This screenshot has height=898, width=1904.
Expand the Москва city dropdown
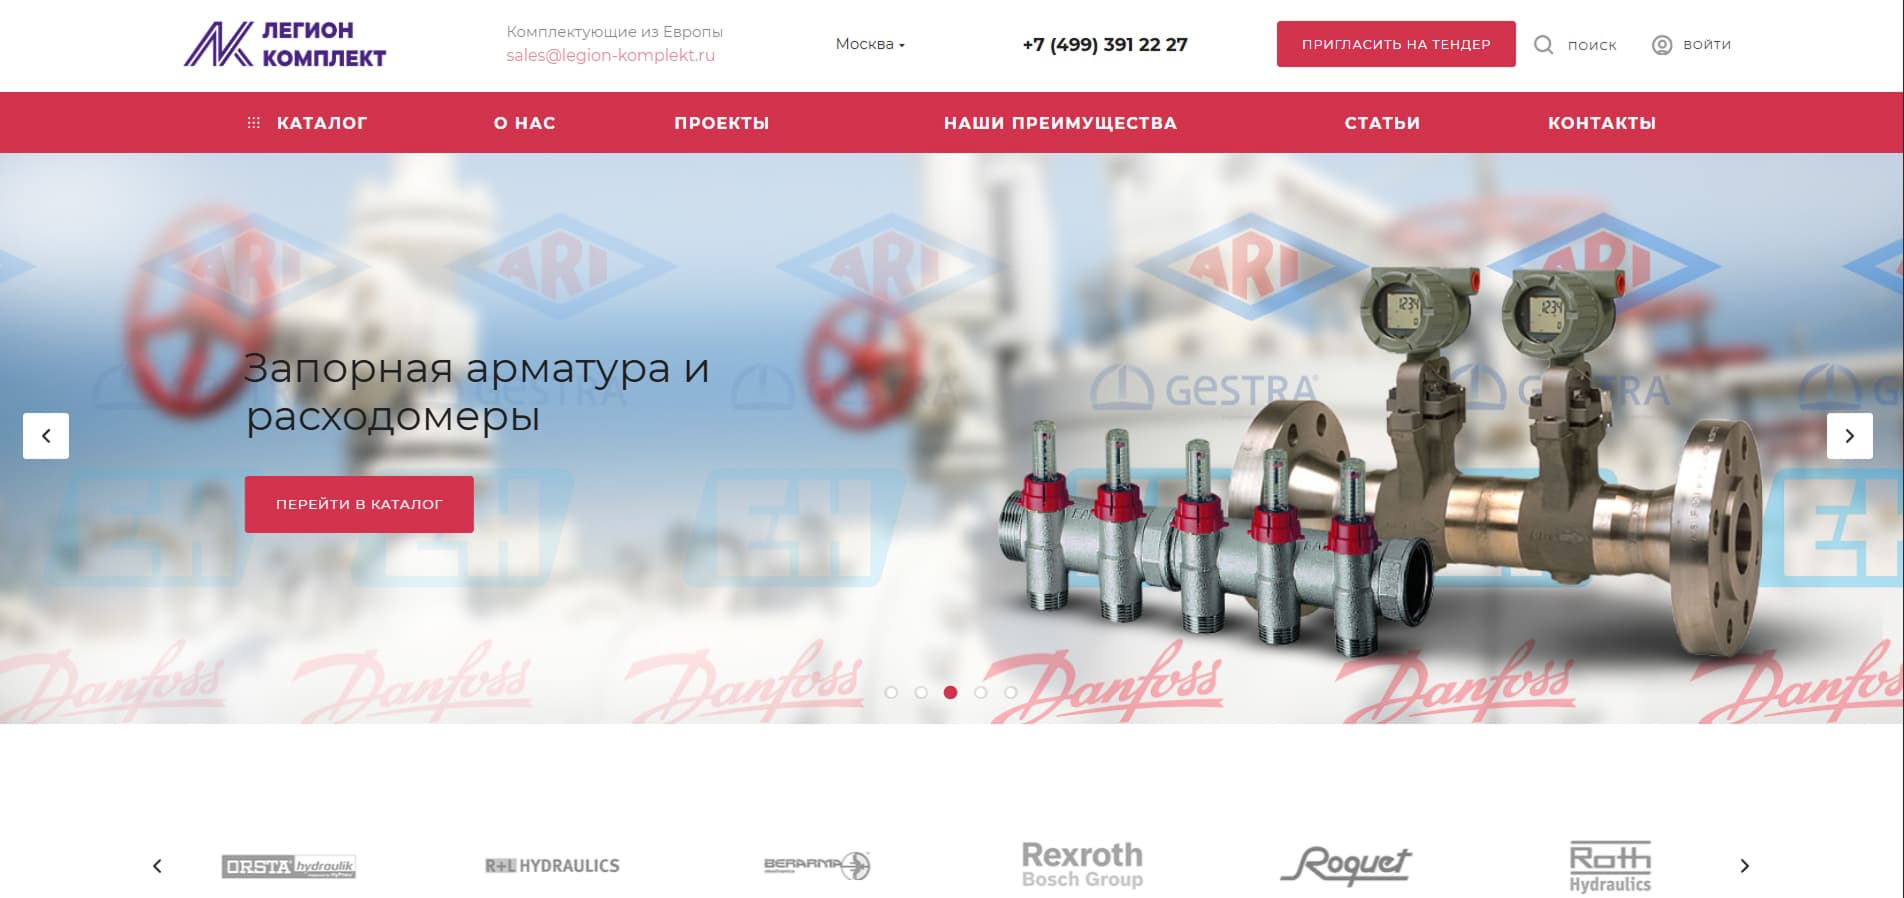point(869,44)
